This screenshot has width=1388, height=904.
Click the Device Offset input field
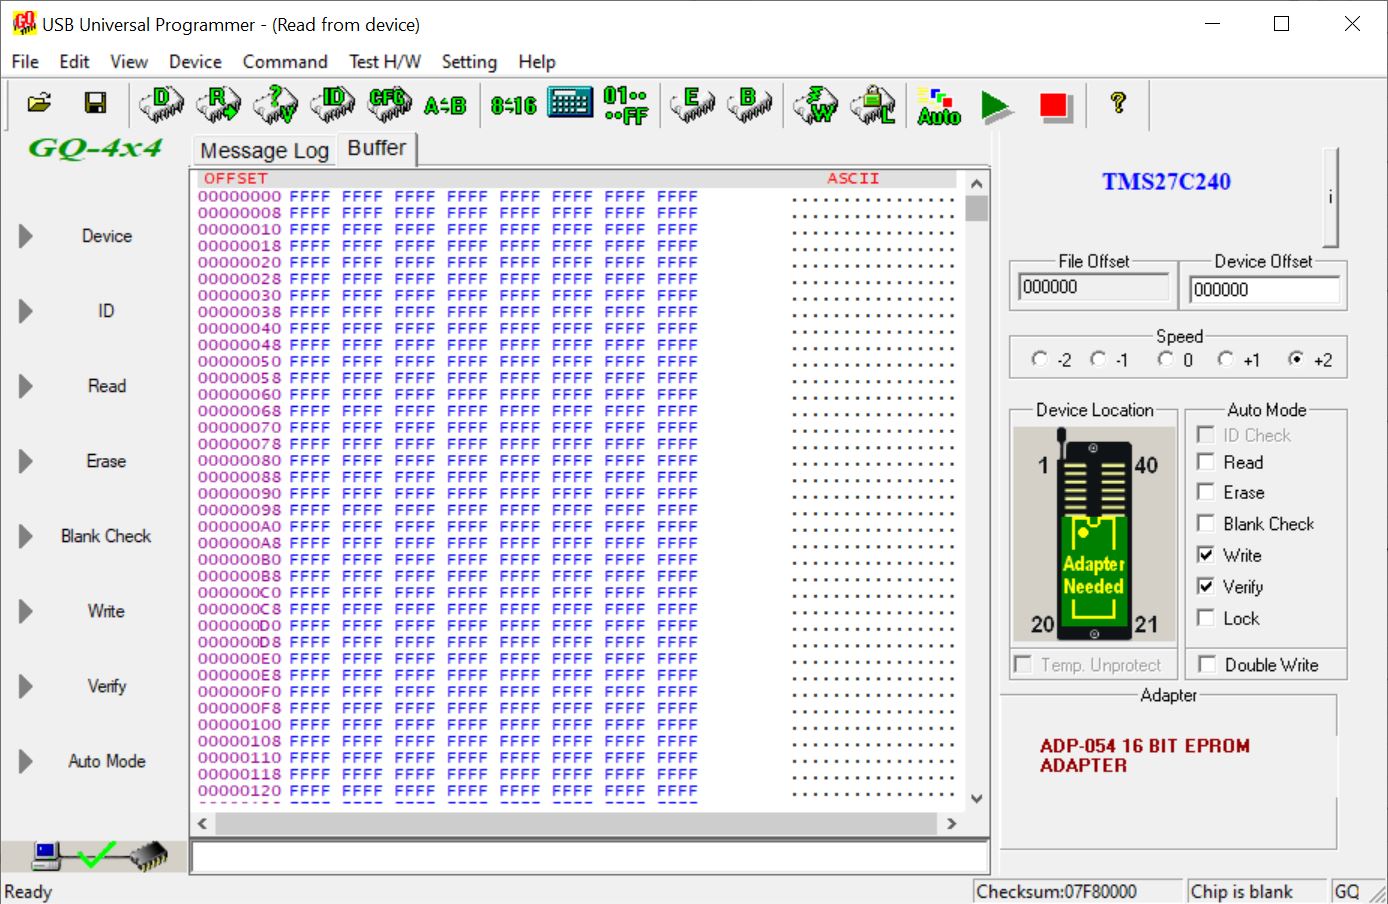click(1264, 289)
